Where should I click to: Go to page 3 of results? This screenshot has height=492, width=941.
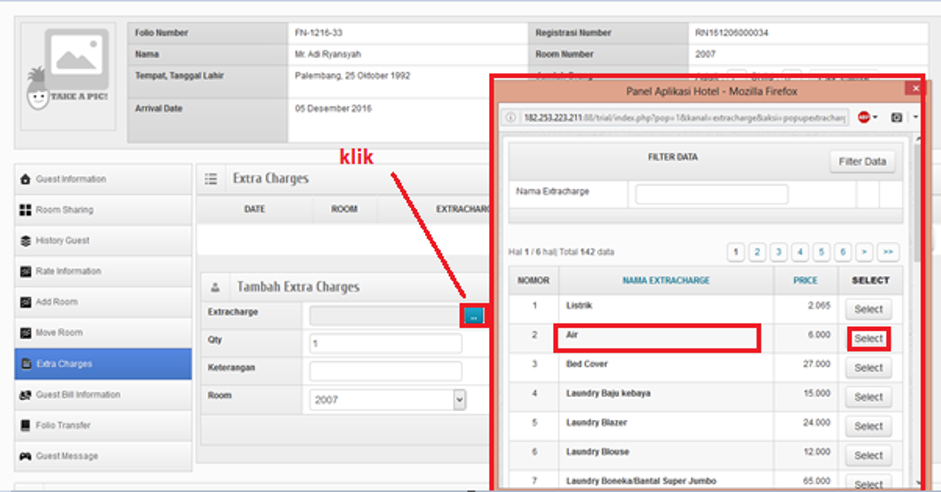tap(779, 252)
